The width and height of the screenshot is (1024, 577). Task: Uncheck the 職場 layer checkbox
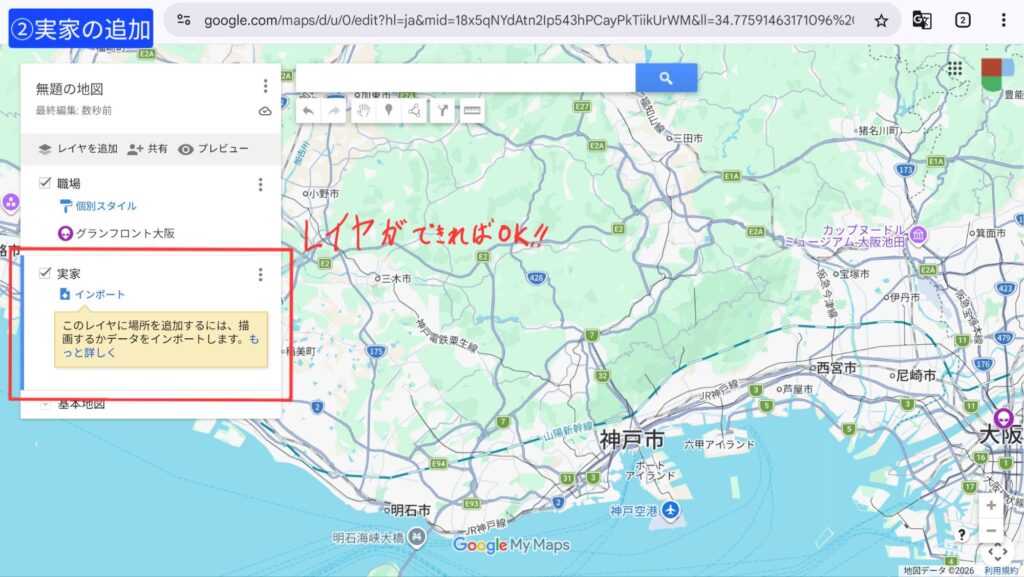click(x=44, y=183)
